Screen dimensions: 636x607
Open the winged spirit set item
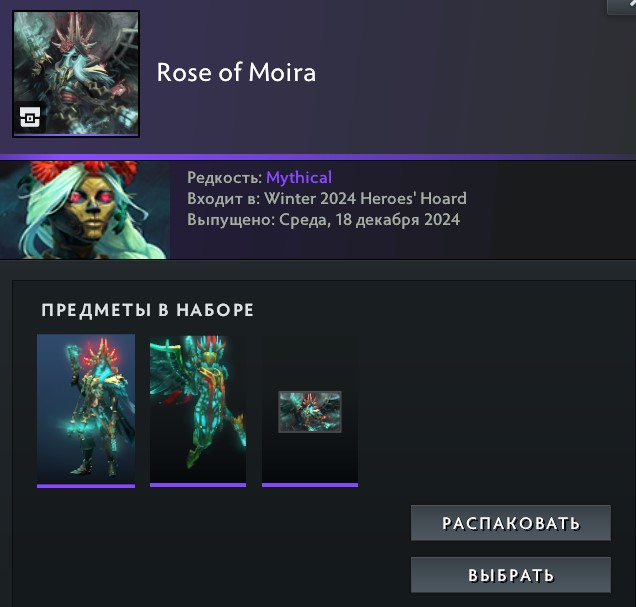click(198, 409)
